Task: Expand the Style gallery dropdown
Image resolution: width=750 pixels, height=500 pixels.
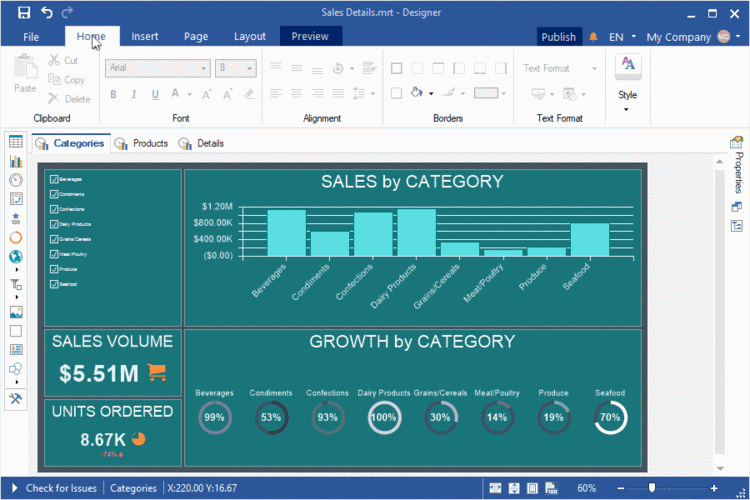Action: (x=626, y=110)
